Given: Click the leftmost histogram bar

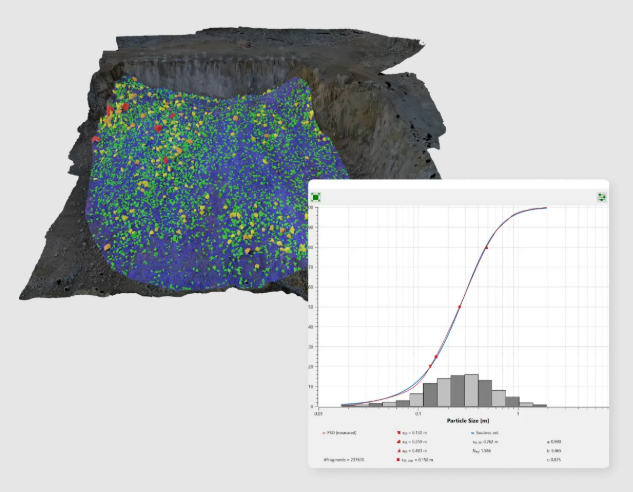Looking at the screenshot, I should pos(349,405).
